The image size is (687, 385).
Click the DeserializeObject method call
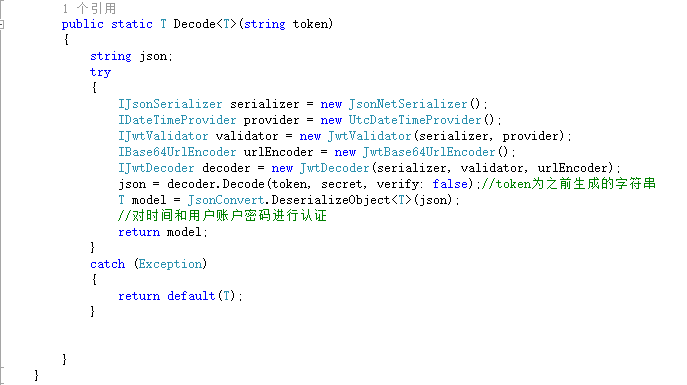(330, 200)
